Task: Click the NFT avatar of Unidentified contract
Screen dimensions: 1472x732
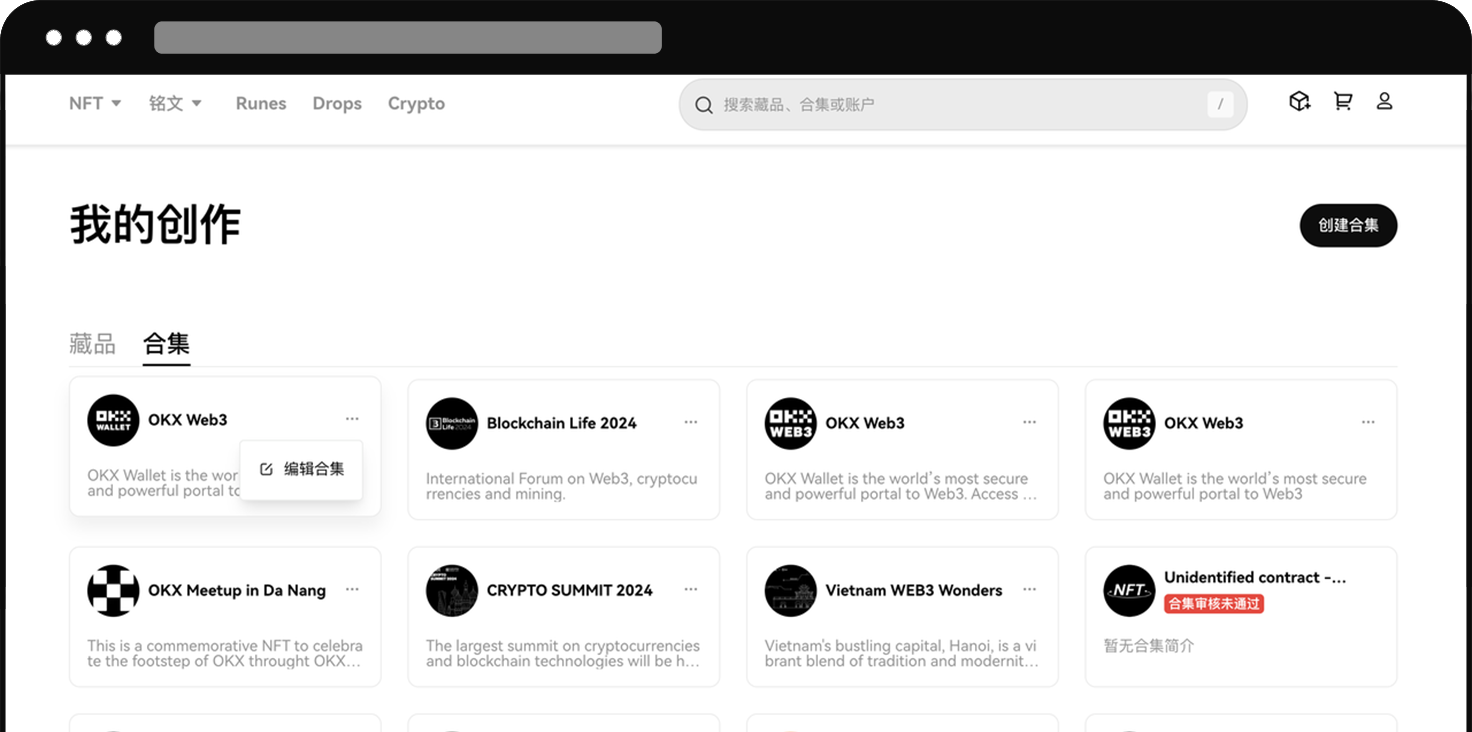Action: click(1129, 590)
